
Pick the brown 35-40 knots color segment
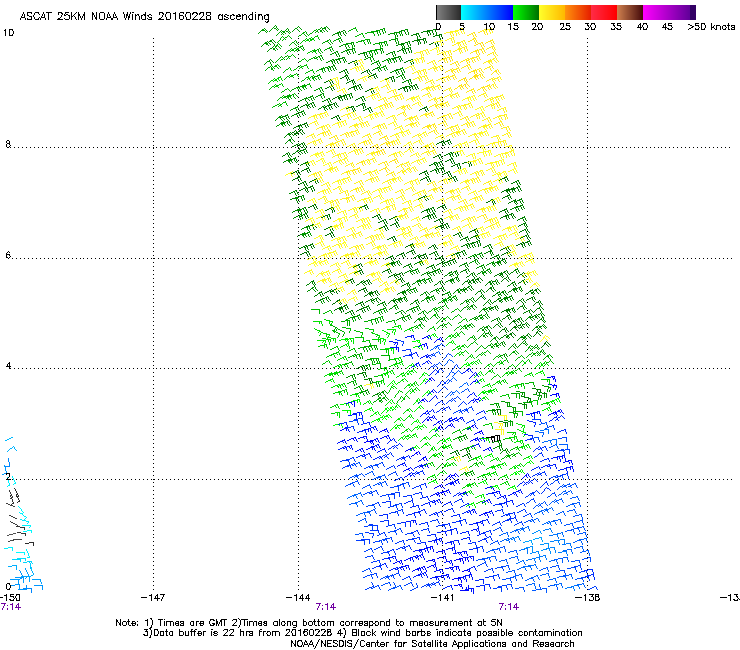[x=630, y=12]
